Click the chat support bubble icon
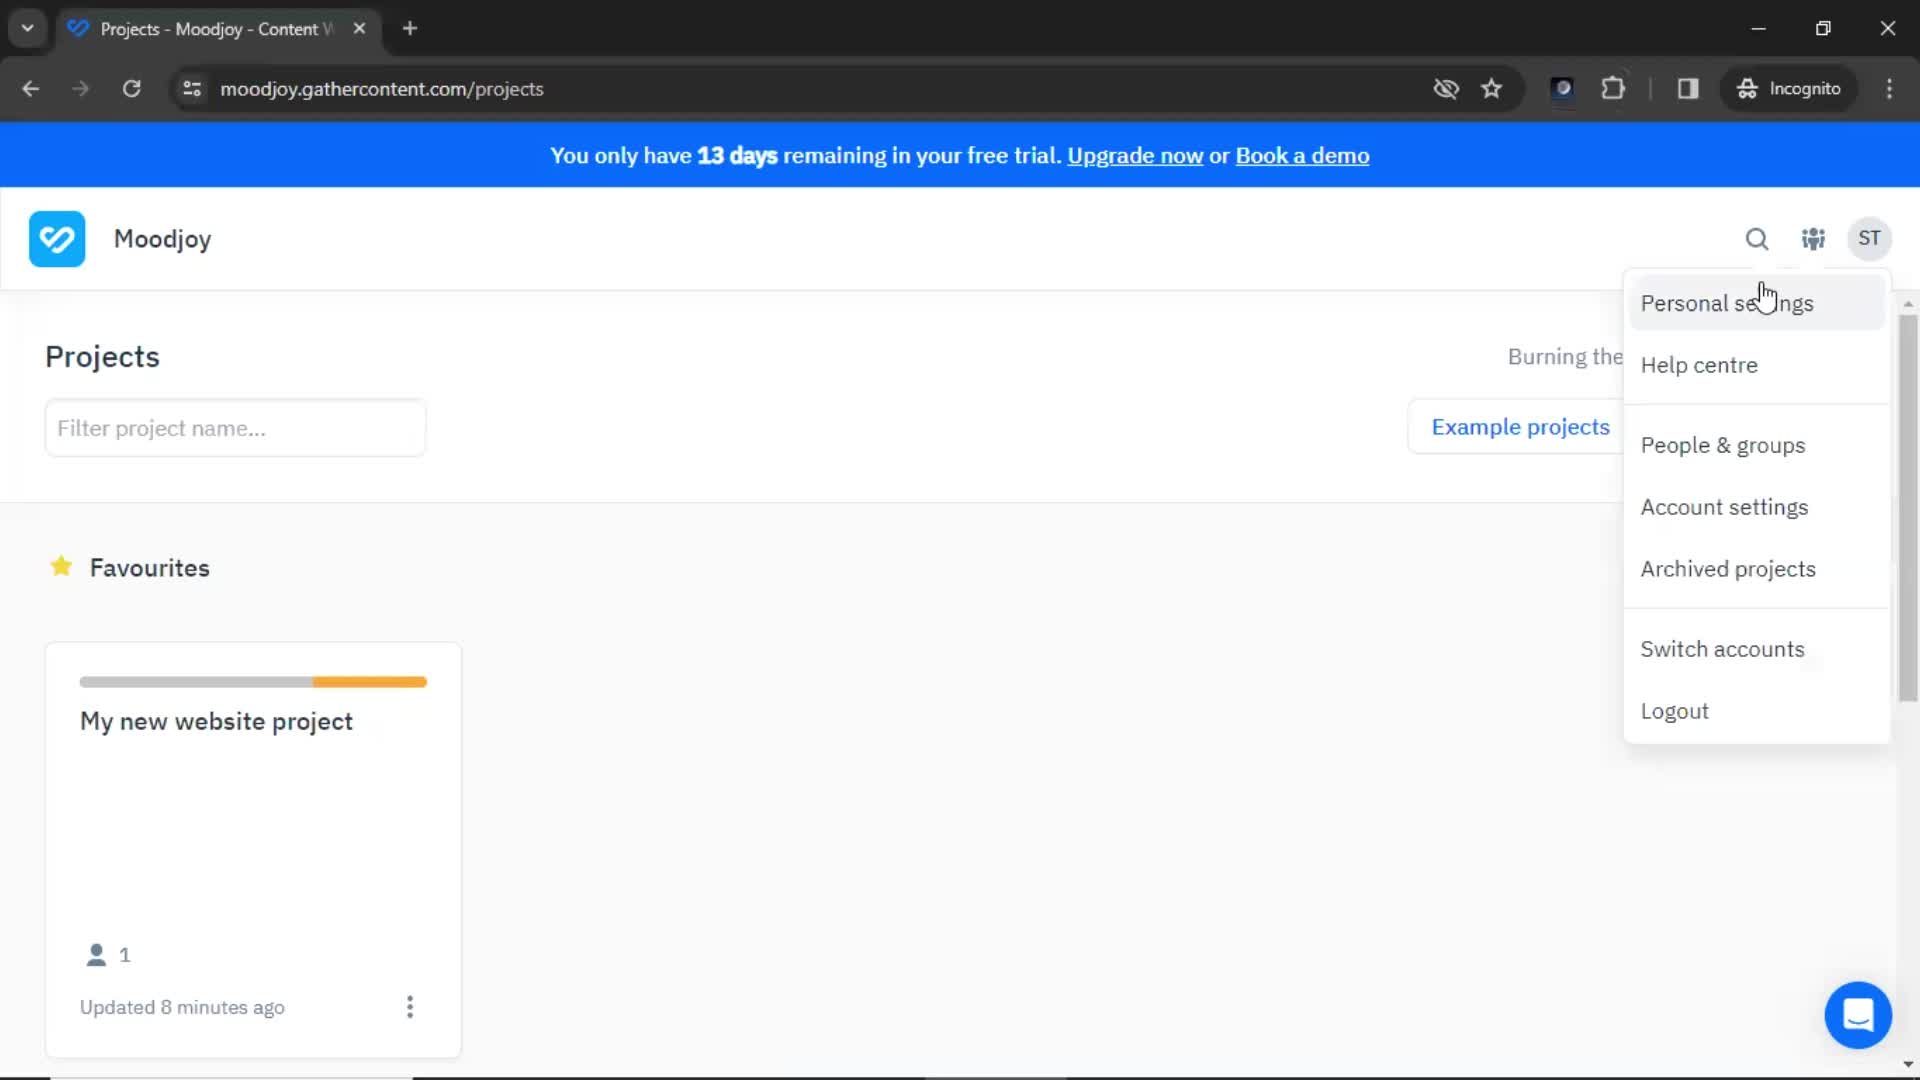The image size is (1920, 1080). 1858,1015
